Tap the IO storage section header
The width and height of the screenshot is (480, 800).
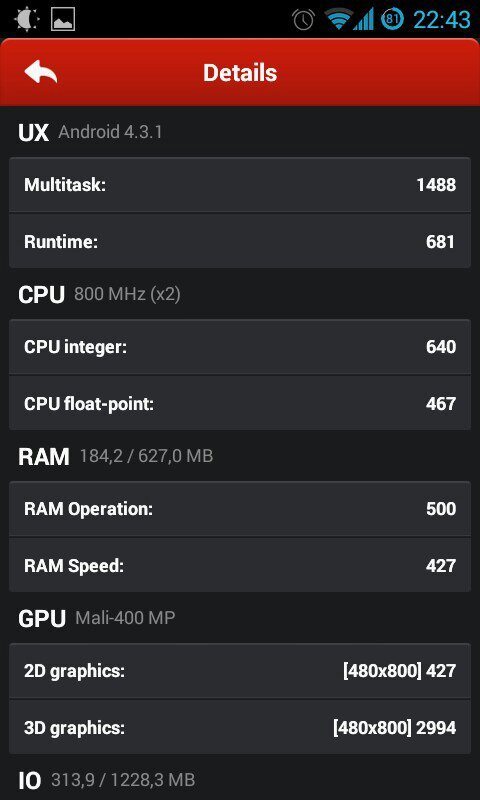coord(107,780)
